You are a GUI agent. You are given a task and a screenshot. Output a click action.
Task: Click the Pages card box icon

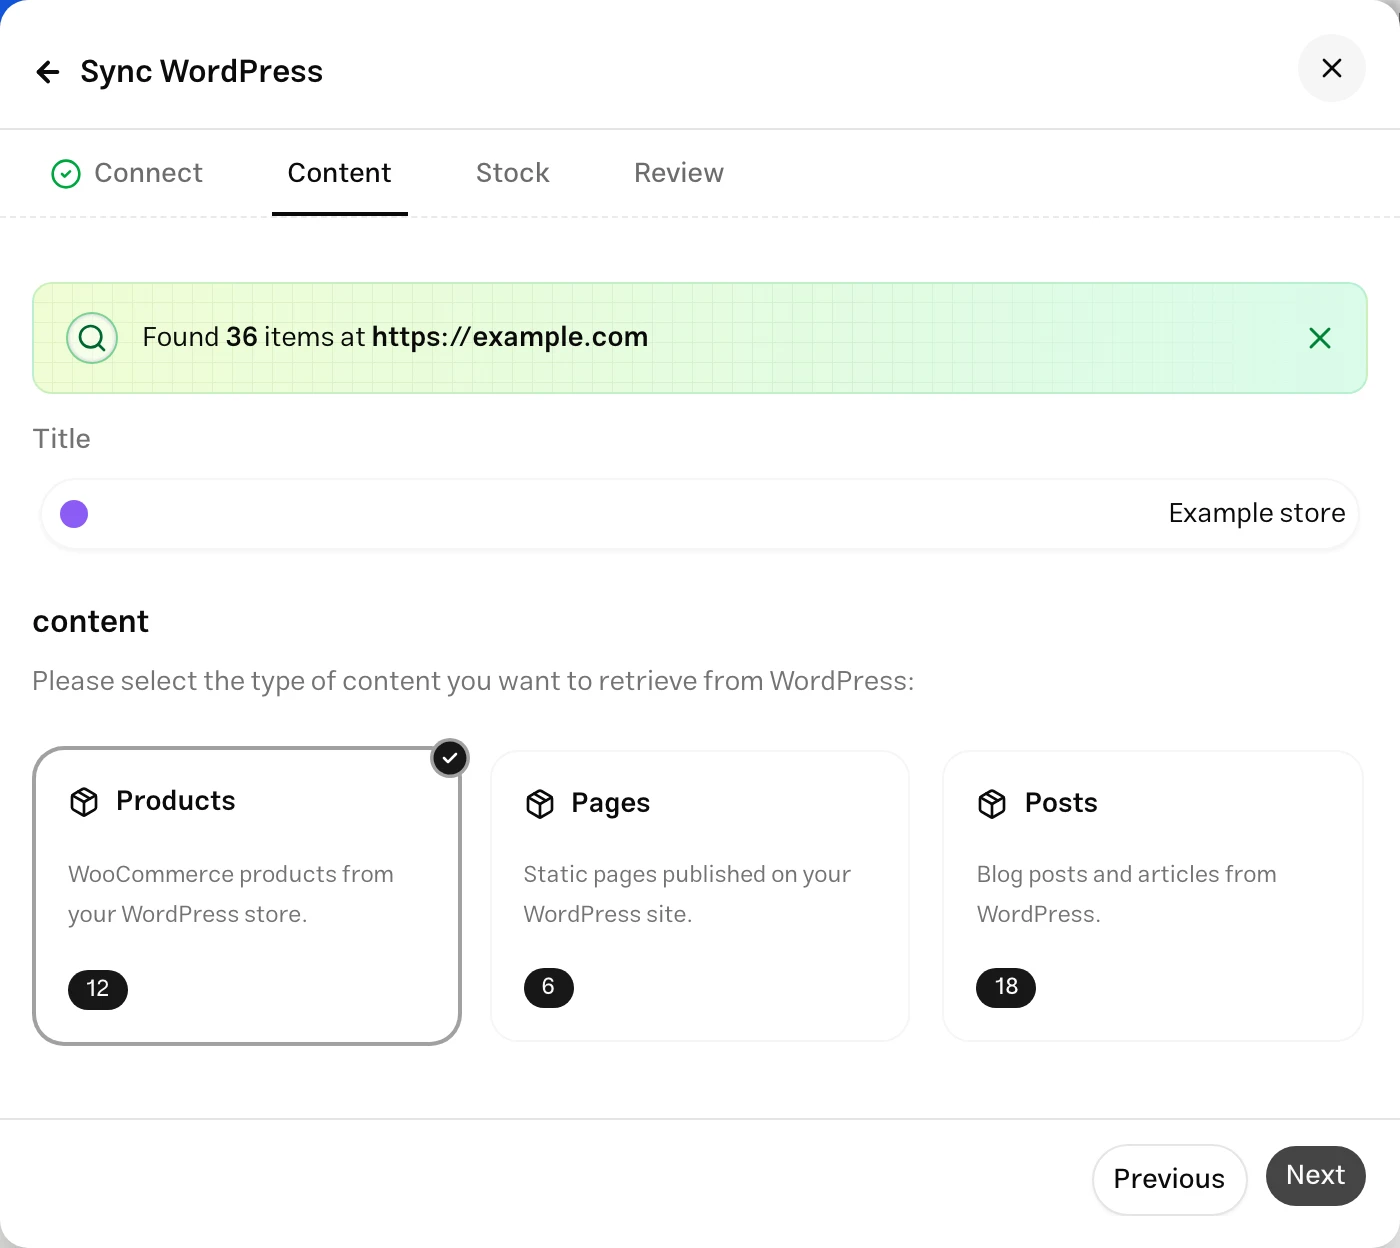540,804
